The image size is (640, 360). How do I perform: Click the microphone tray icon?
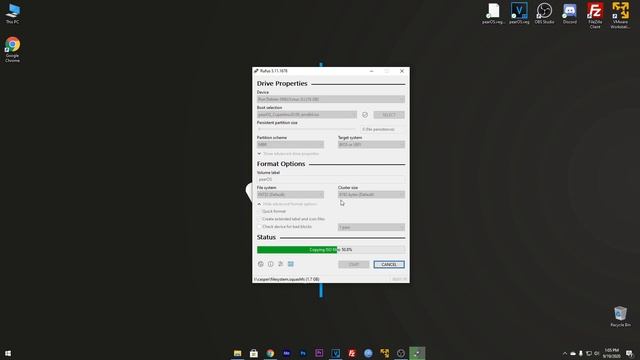581,353
